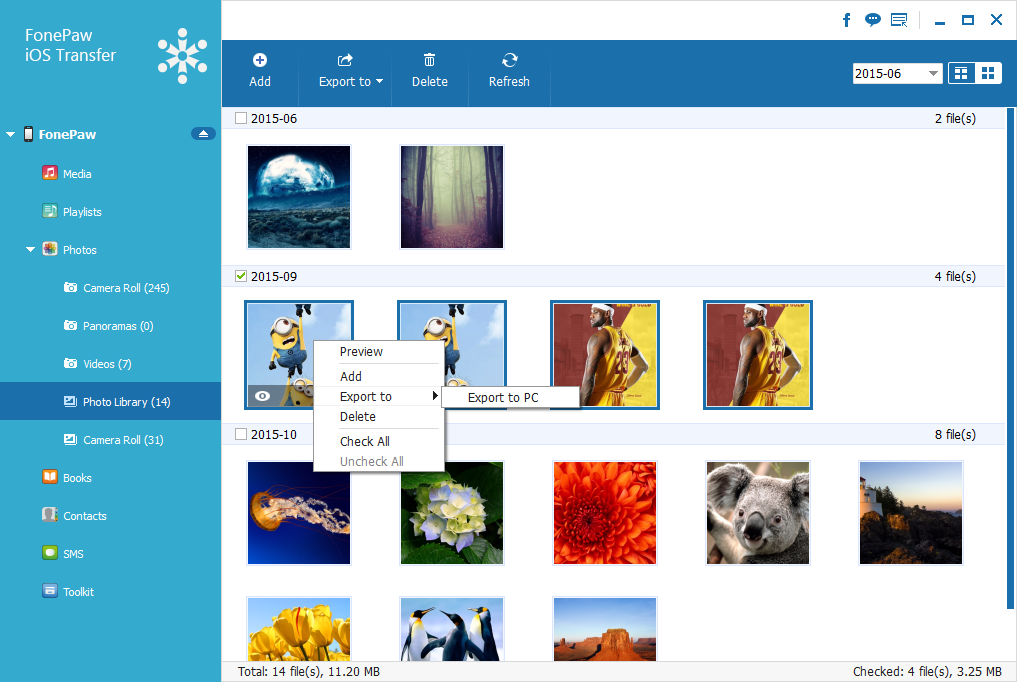The image size is (1017, 682).
Task: Select the moon landscape photo thumbnail
Action: (x=299, y=197)
